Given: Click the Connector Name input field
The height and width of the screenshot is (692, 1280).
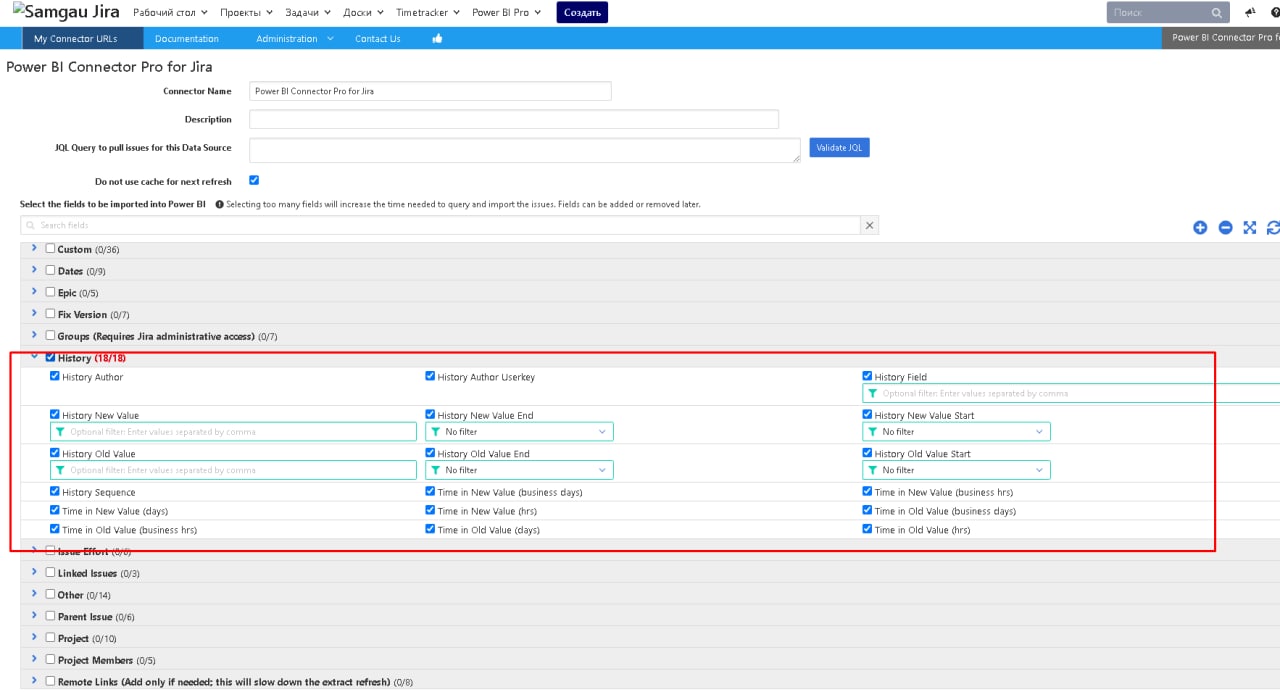Looking at the screenshot, I should [x=430, y=91].
